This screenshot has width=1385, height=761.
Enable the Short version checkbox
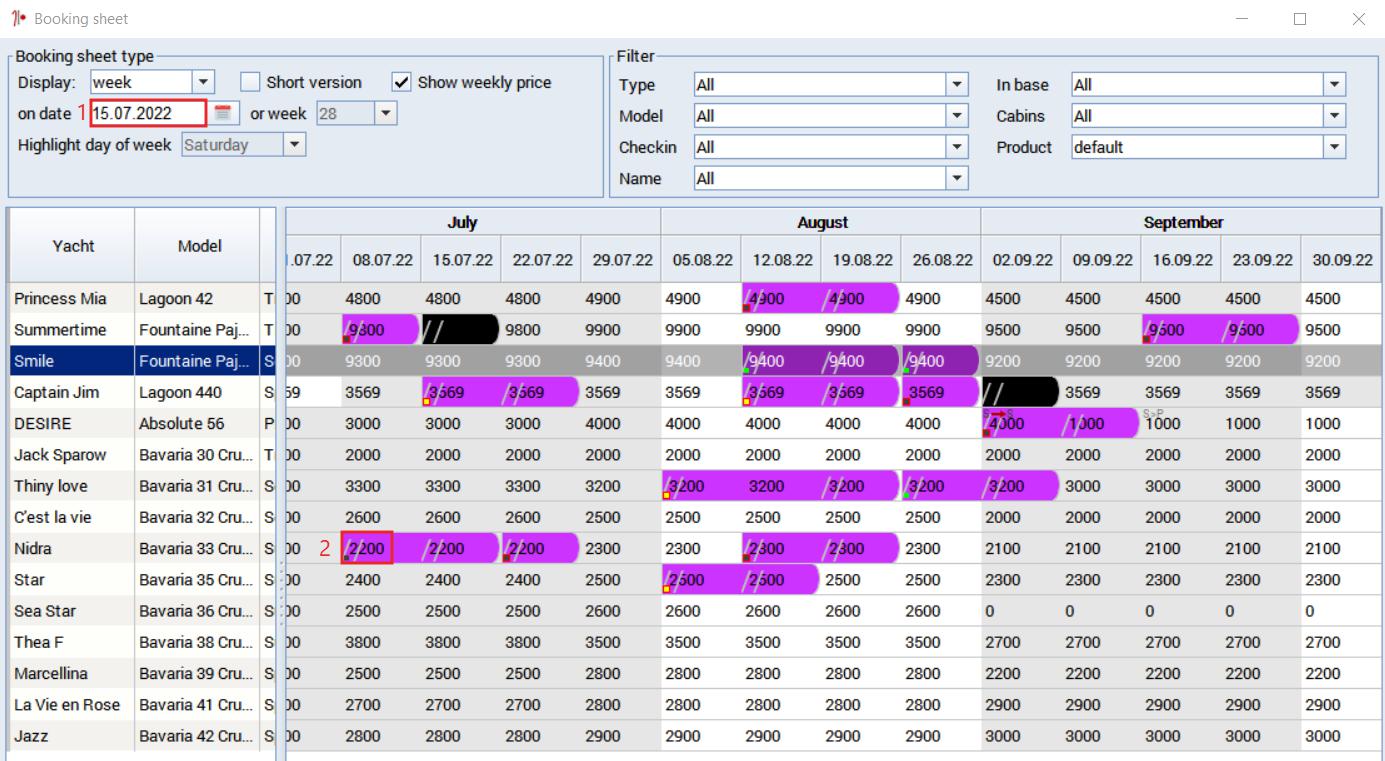250,82
